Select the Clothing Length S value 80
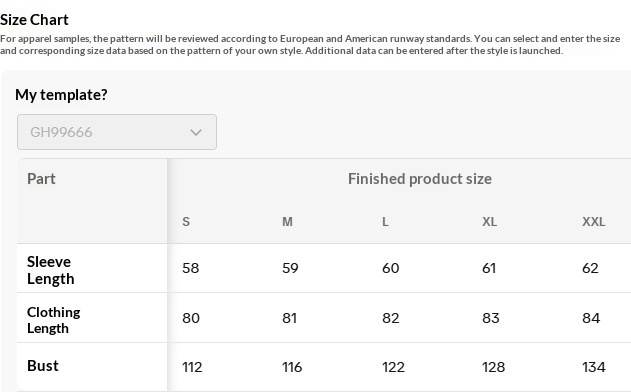Image resolution: width=631 pixels, height=392 pixels. [x=191, y=318]
